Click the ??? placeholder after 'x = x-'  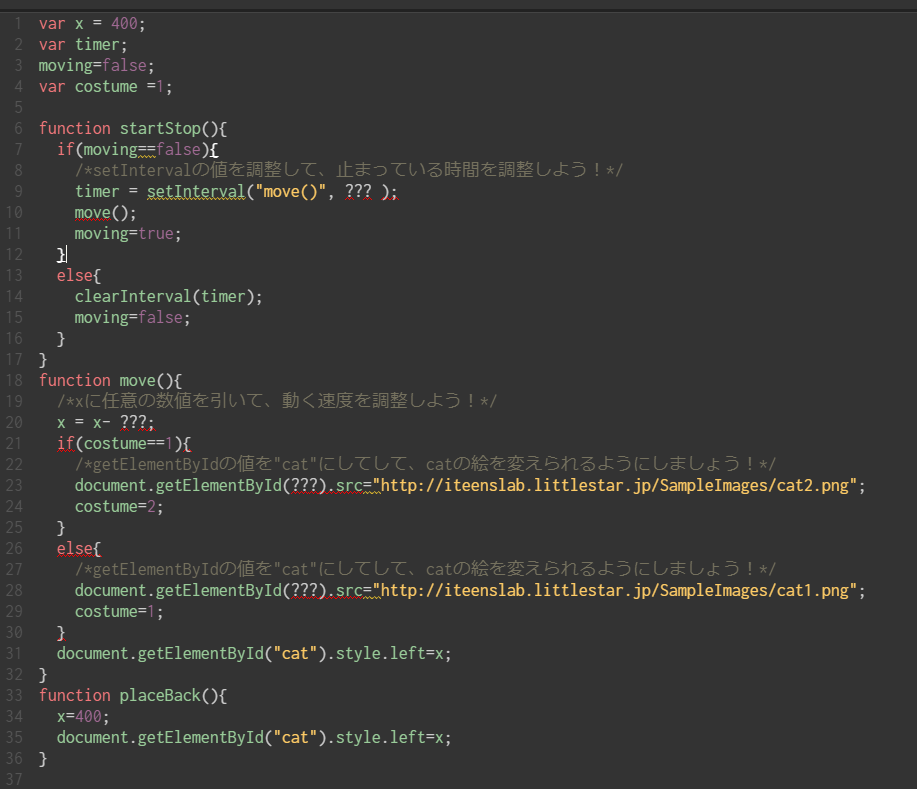134,422
